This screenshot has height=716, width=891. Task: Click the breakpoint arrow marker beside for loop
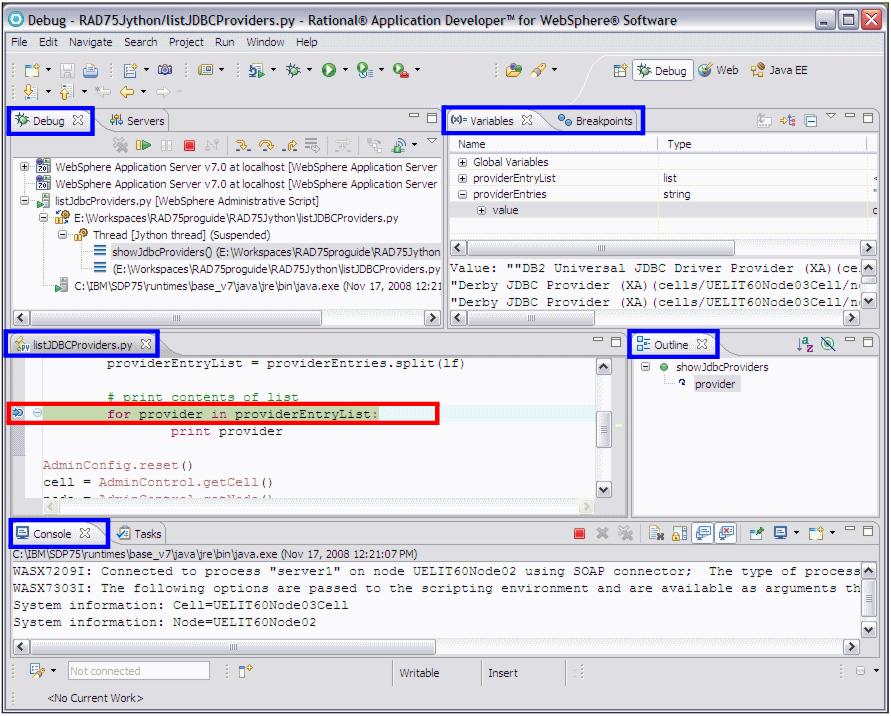18,413
